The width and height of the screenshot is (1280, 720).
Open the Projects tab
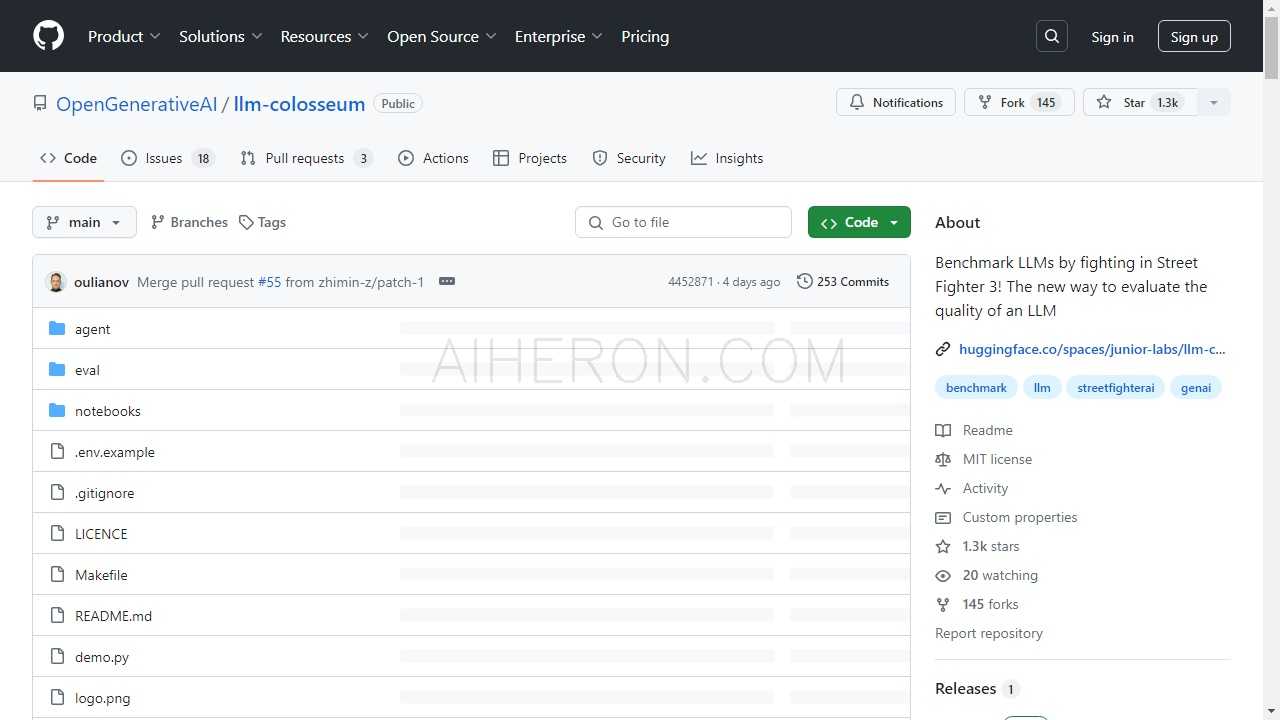tap(530, 158)
